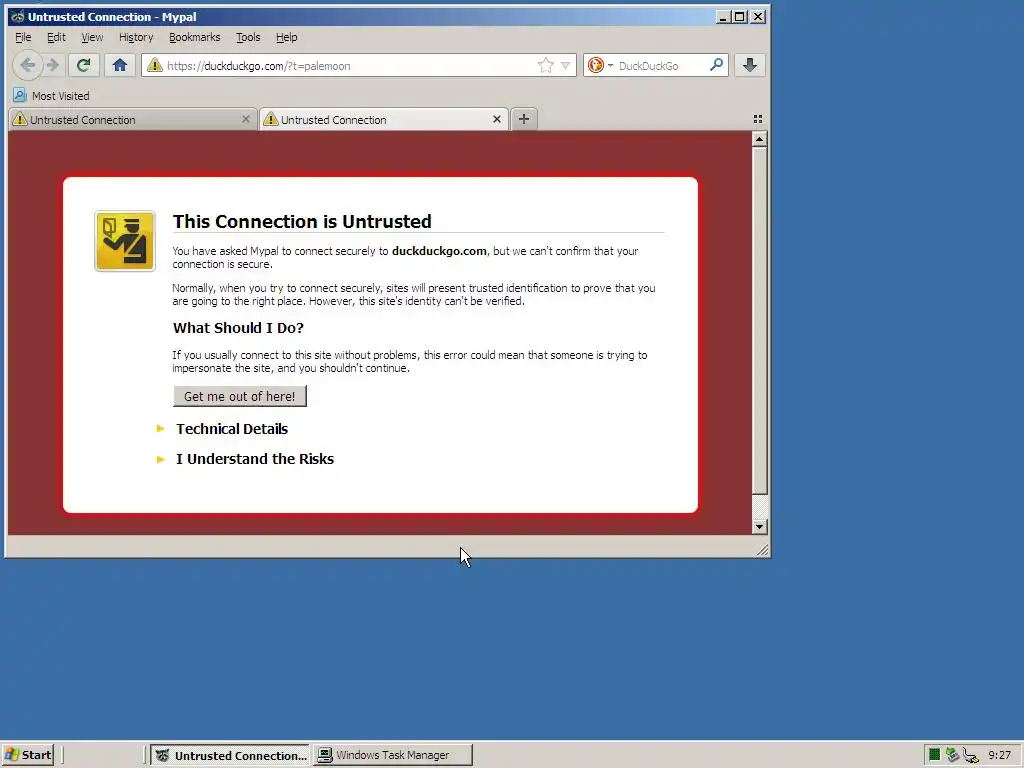Screen dimensions: 1024x768
Task: Open the Edit menu
Action: click(56, 37)
